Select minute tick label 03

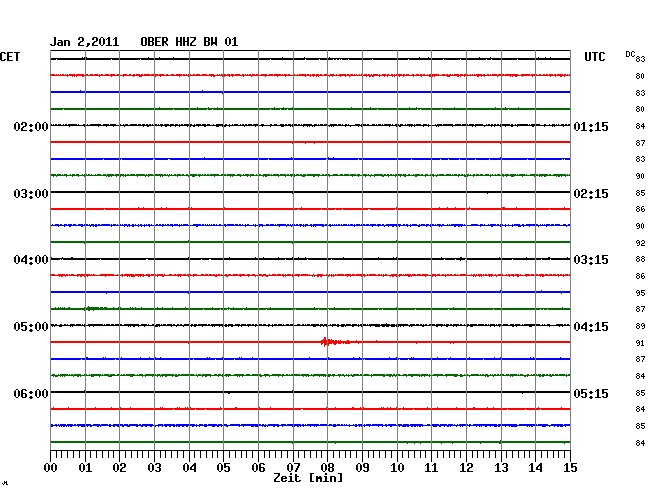tap(154, 468)
